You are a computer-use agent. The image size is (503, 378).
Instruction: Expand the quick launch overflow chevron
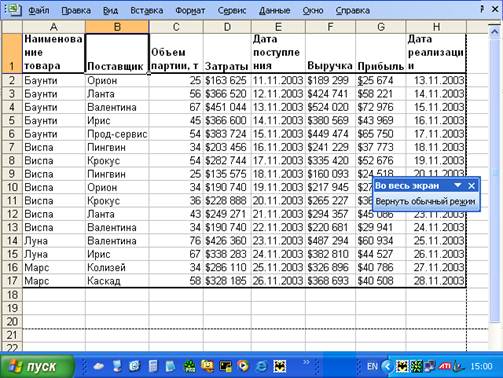coord(306,362)
